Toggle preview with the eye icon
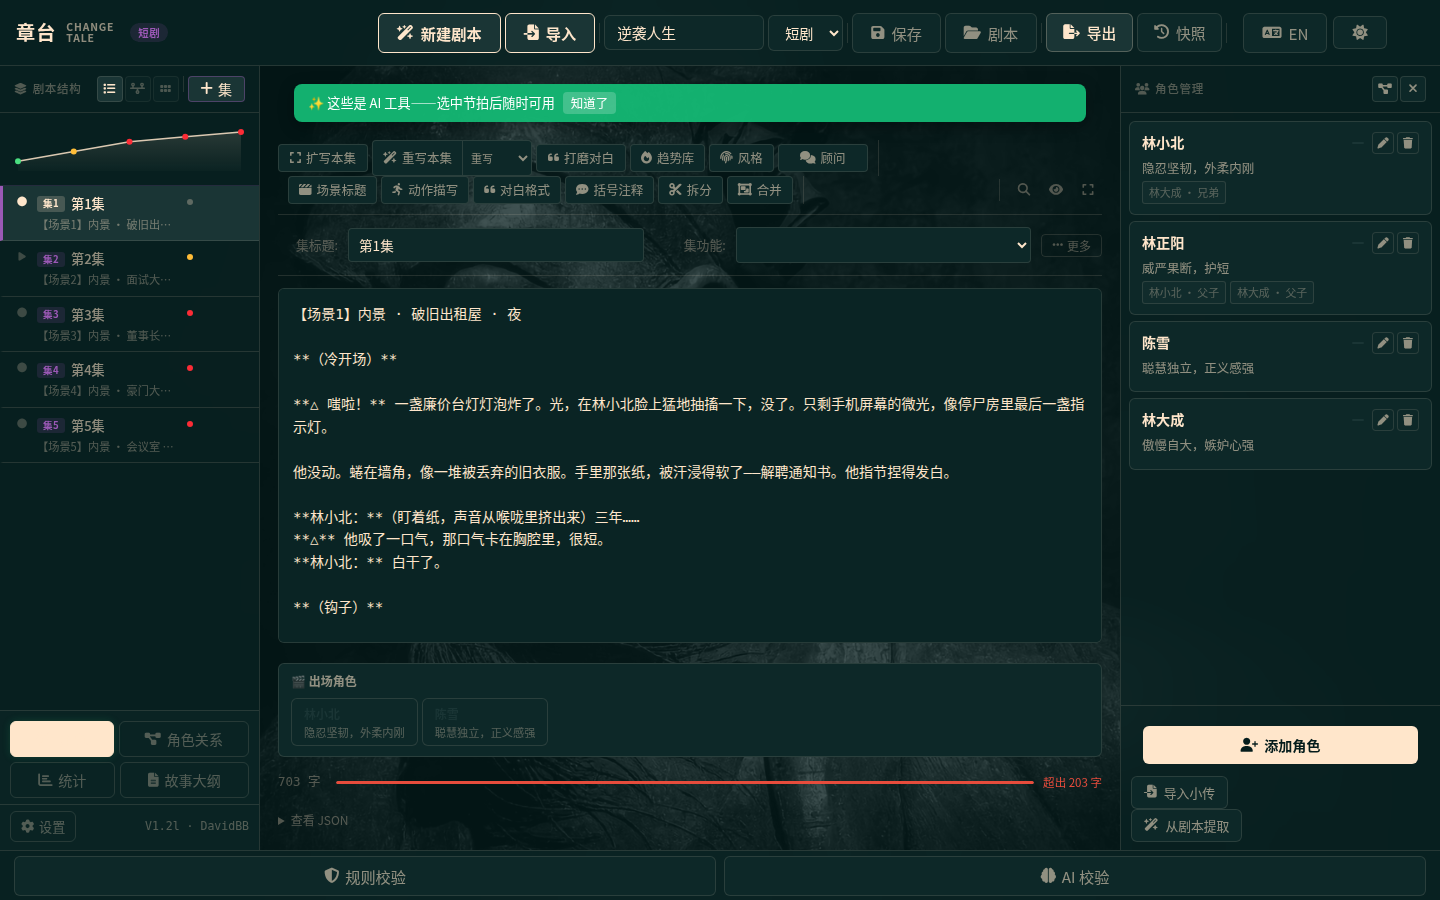This screenshot has width=1440, height=900. point(1056,189)
